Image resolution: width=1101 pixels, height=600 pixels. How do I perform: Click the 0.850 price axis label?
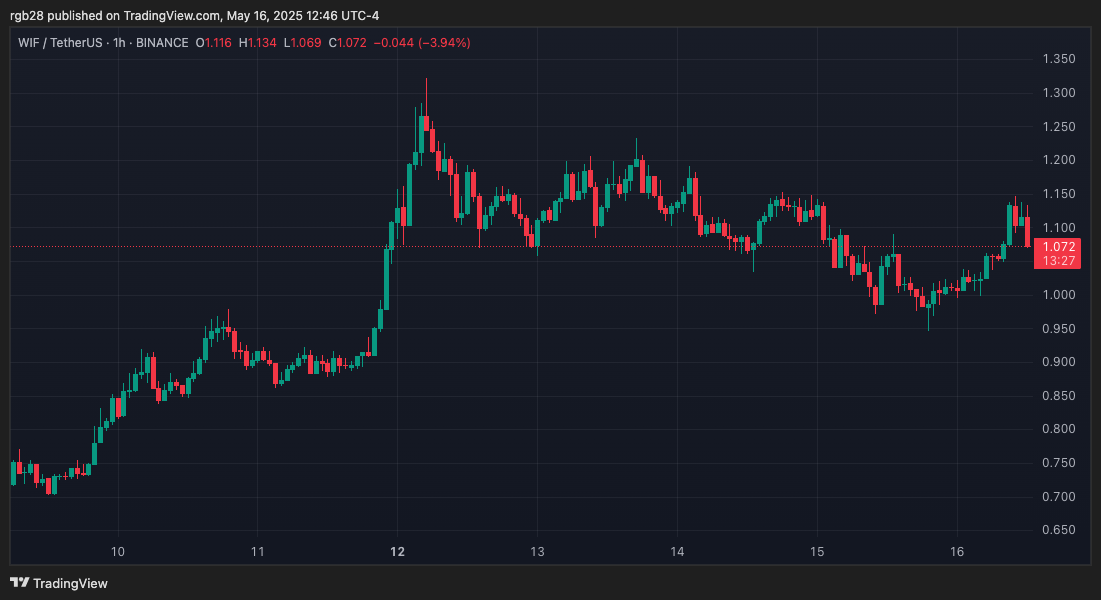(1059, 396)
